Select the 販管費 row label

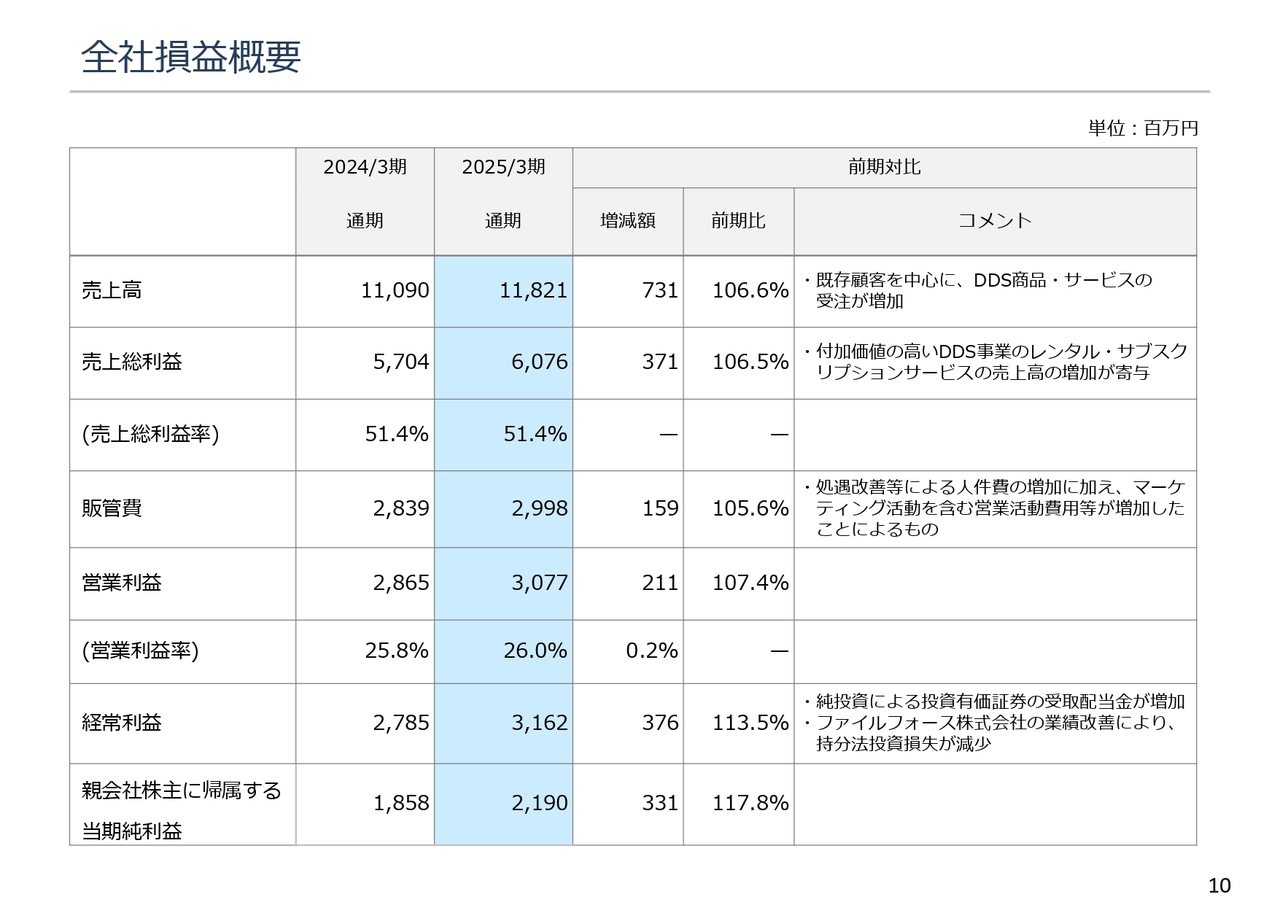111,509
